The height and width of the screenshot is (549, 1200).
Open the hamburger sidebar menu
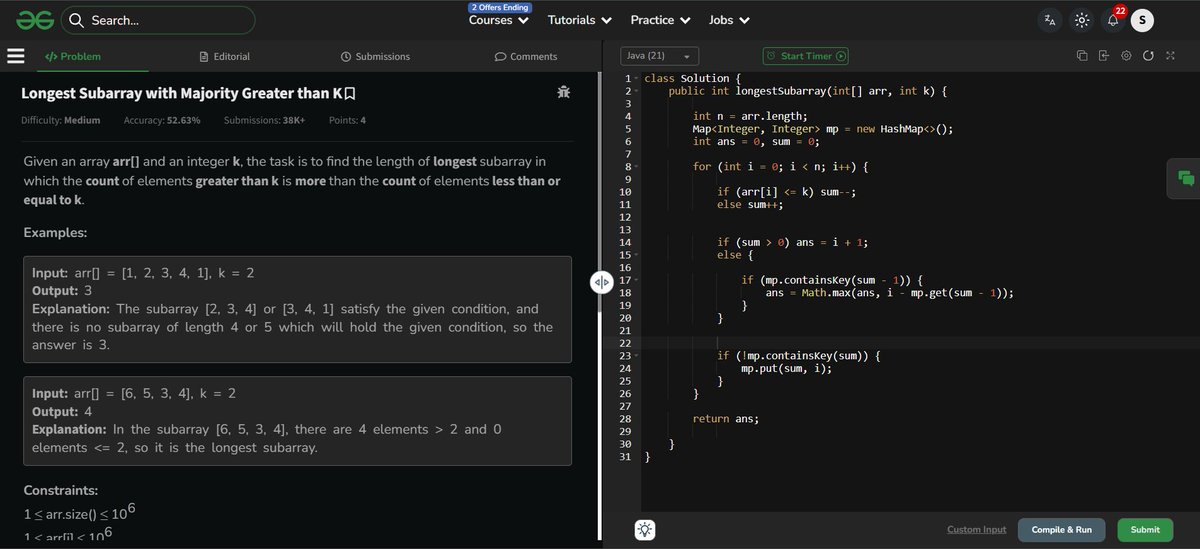pyautogui.click(x=16, y=56)
